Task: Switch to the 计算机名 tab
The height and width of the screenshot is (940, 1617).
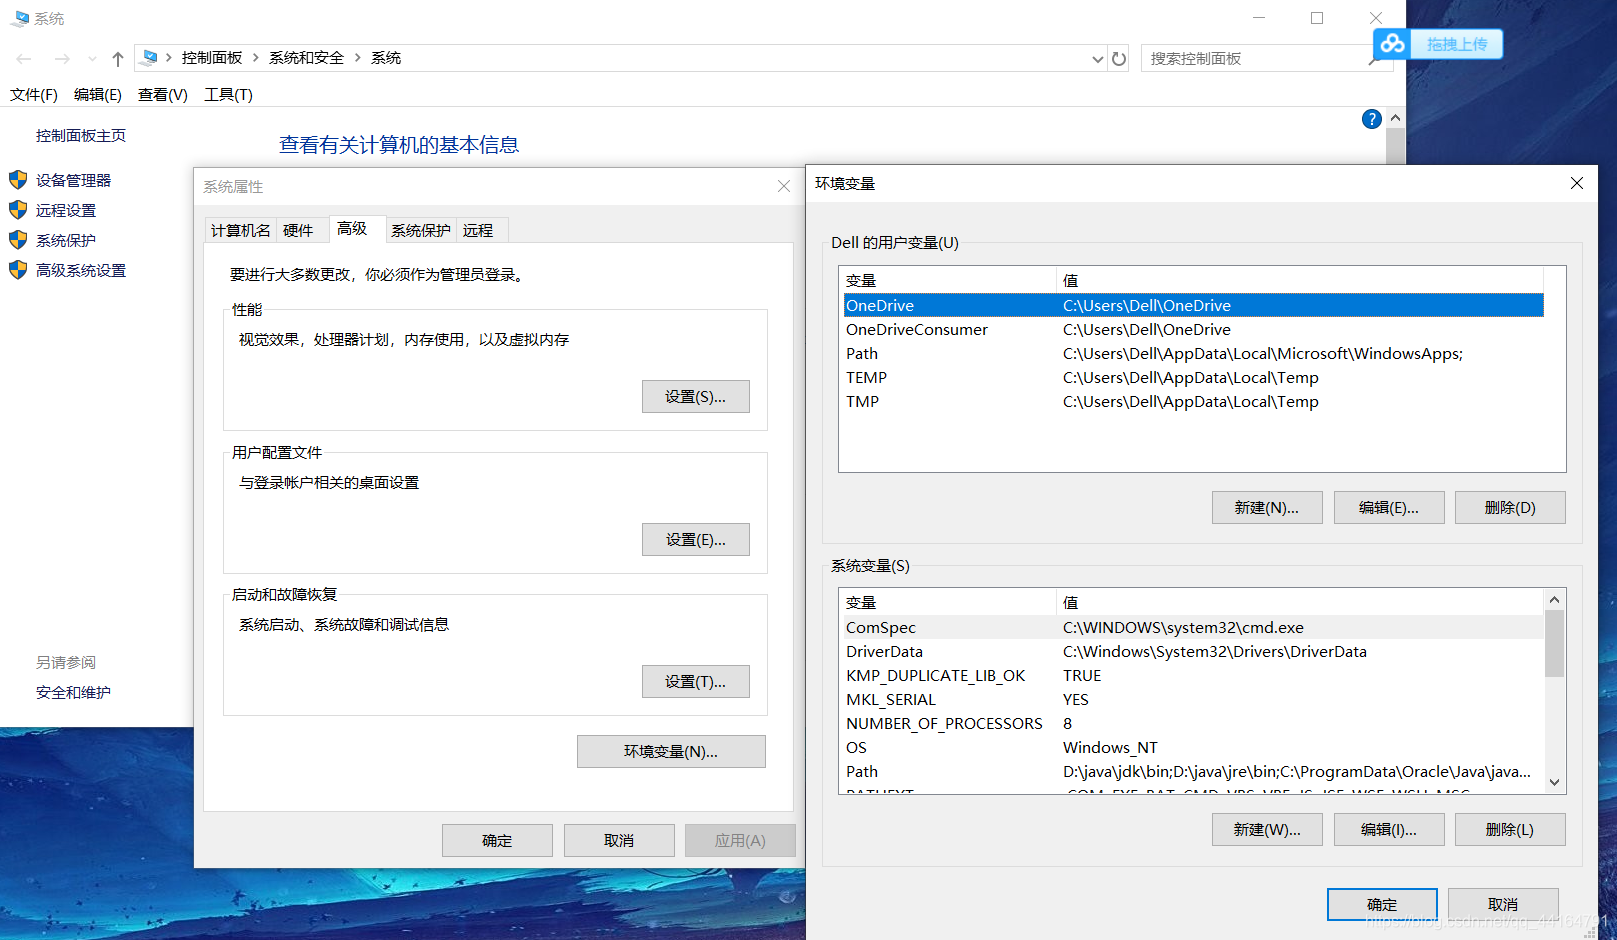Action: coord(239,229)
